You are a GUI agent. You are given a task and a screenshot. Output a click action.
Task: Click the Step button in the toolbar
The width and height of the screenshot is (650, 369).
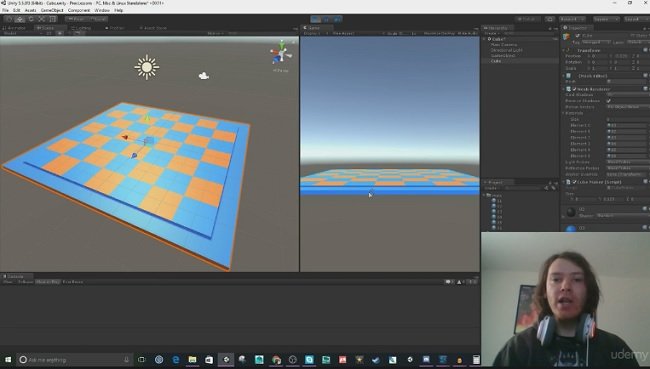[x=337, y=19]
